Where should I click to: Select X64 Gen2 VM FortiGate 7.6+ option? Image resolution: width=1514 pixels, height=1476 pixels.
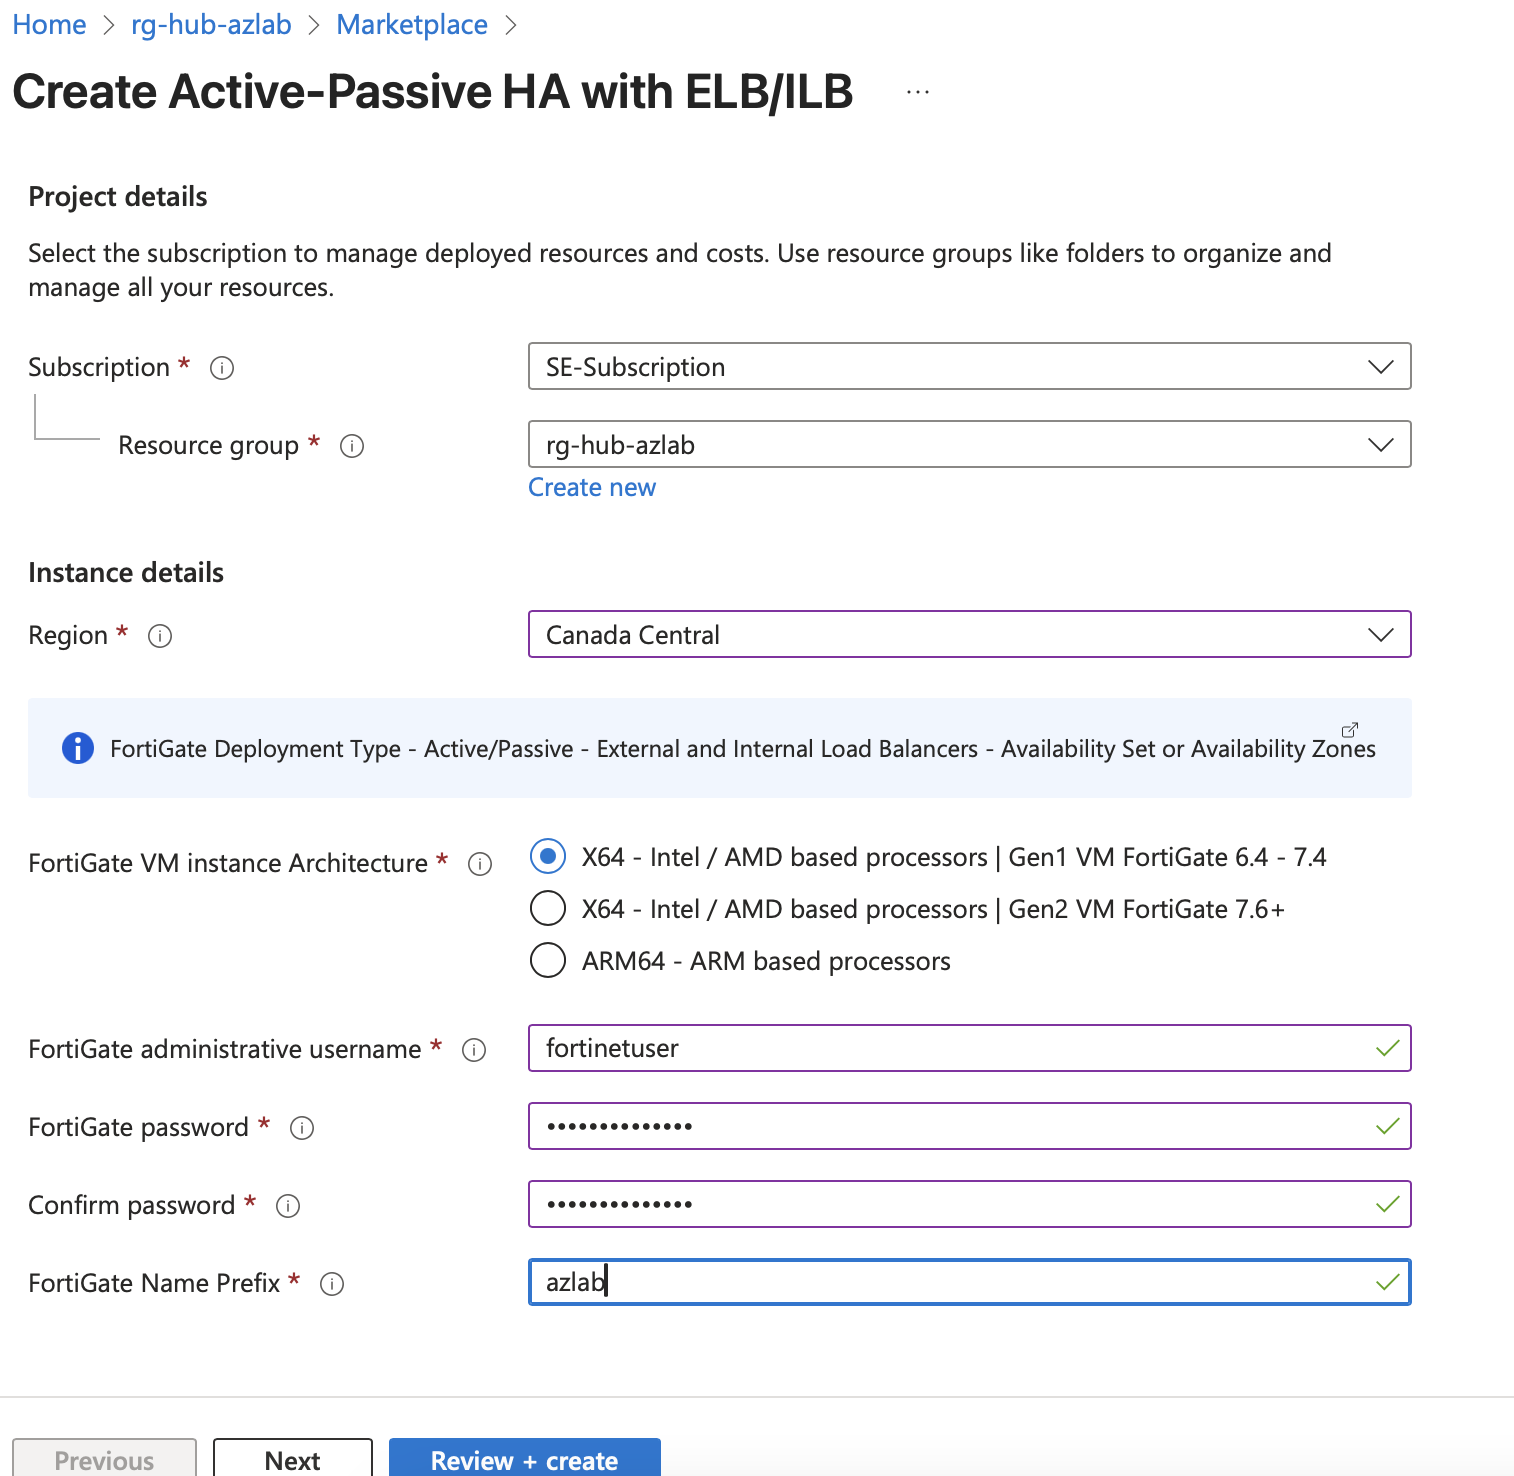pos(548,909)
